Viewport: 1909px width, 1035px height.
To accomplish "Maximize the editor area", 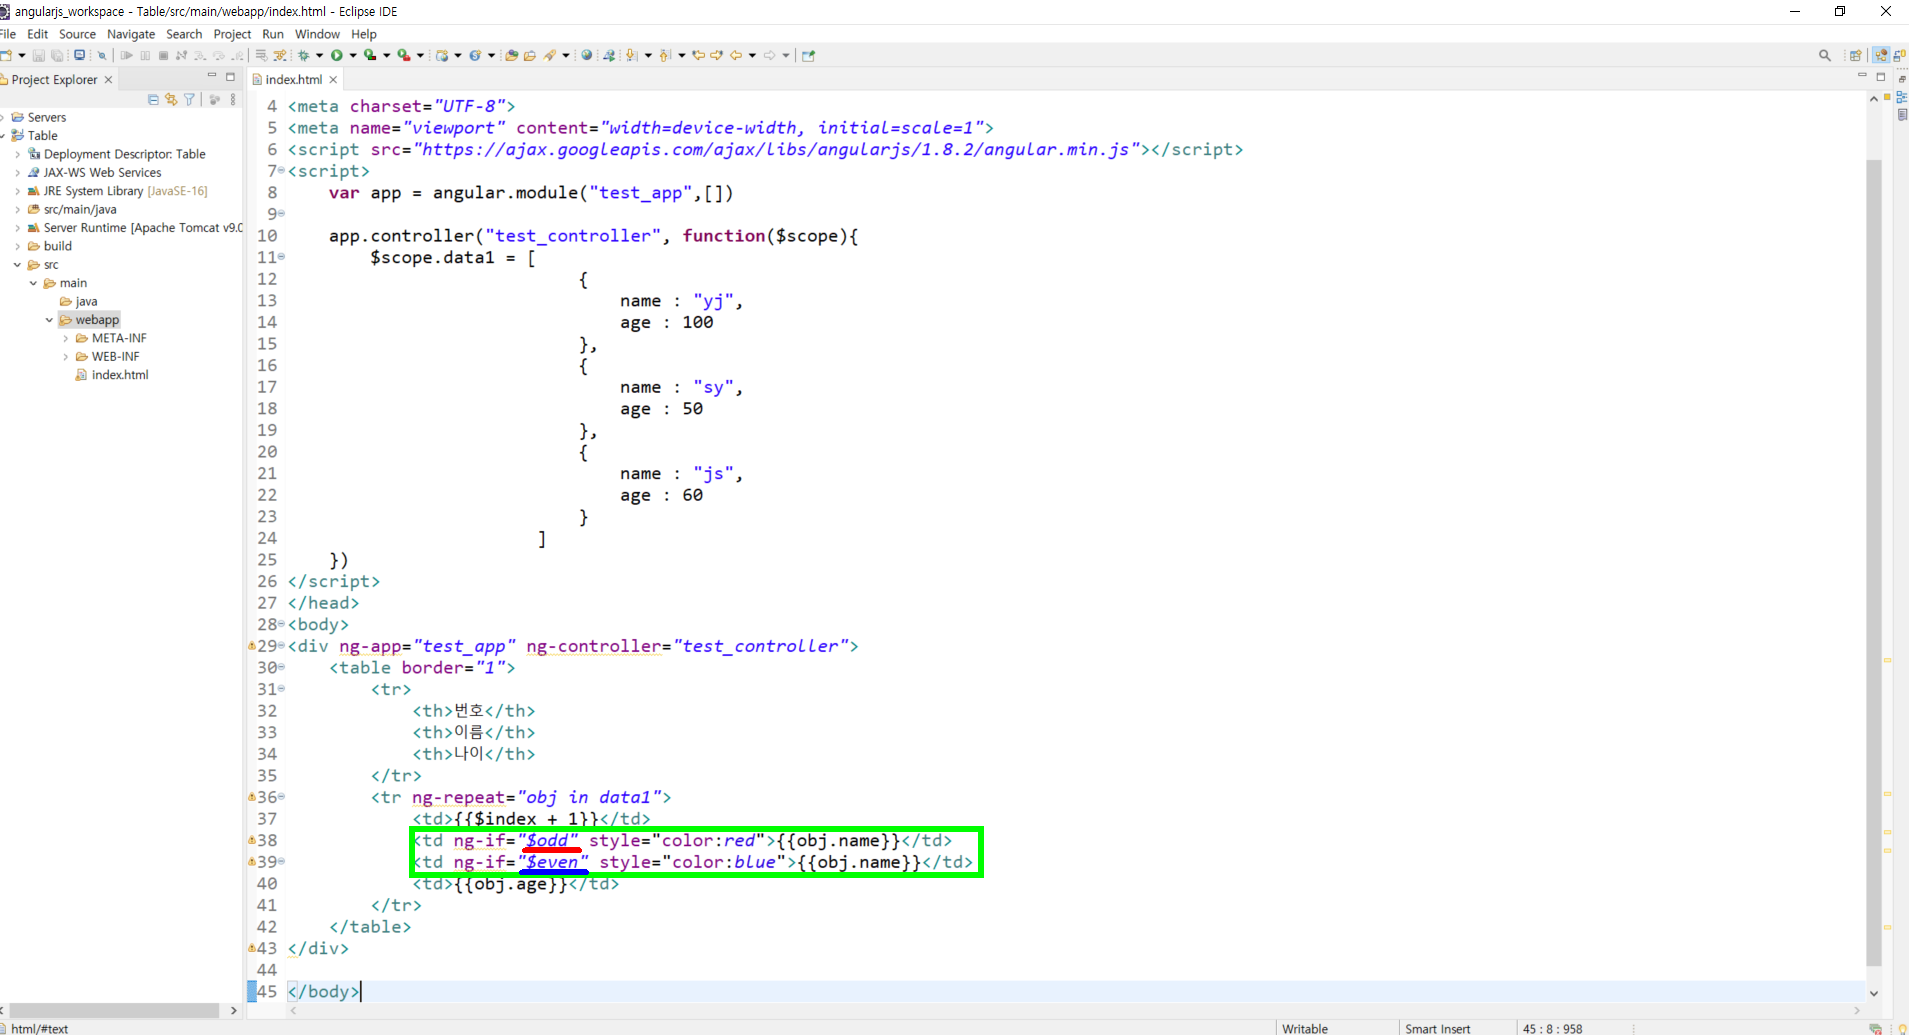I will [1881, 76].
